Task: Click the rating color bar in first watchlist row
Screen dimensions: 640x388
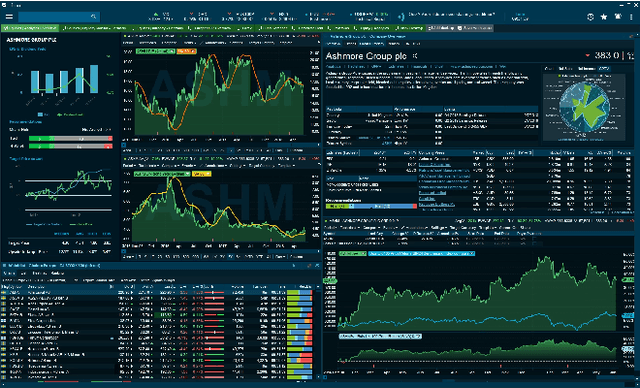Action: (299, 293)
